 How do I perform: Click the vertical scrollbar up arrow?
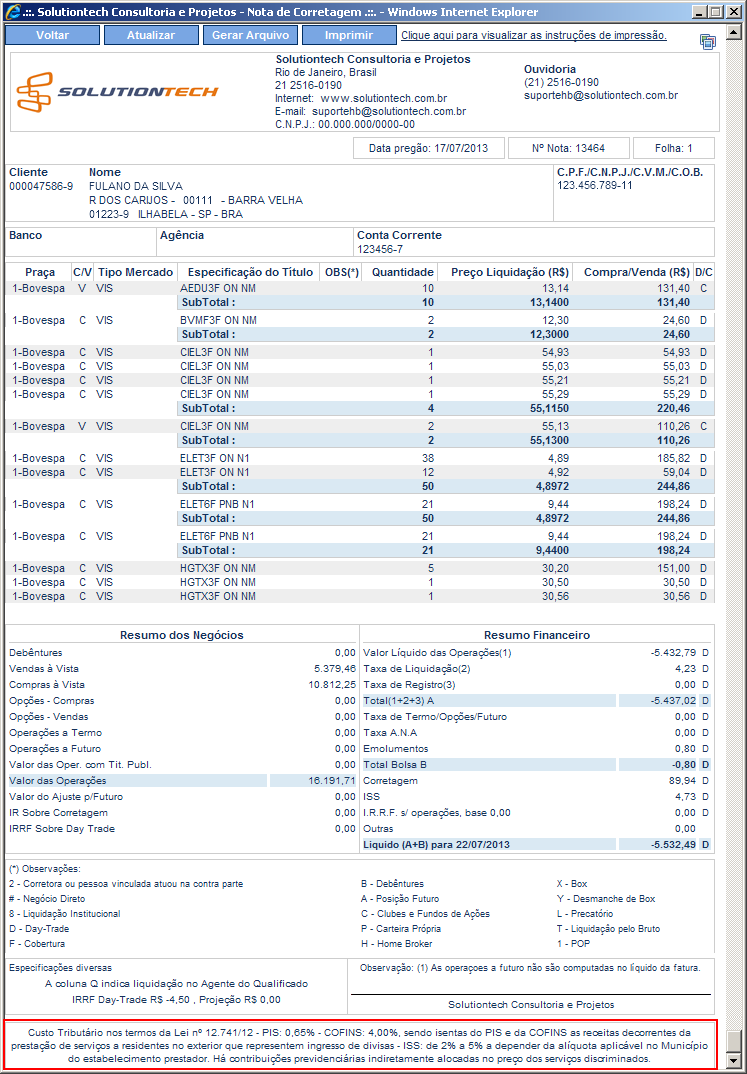[733, 32]
